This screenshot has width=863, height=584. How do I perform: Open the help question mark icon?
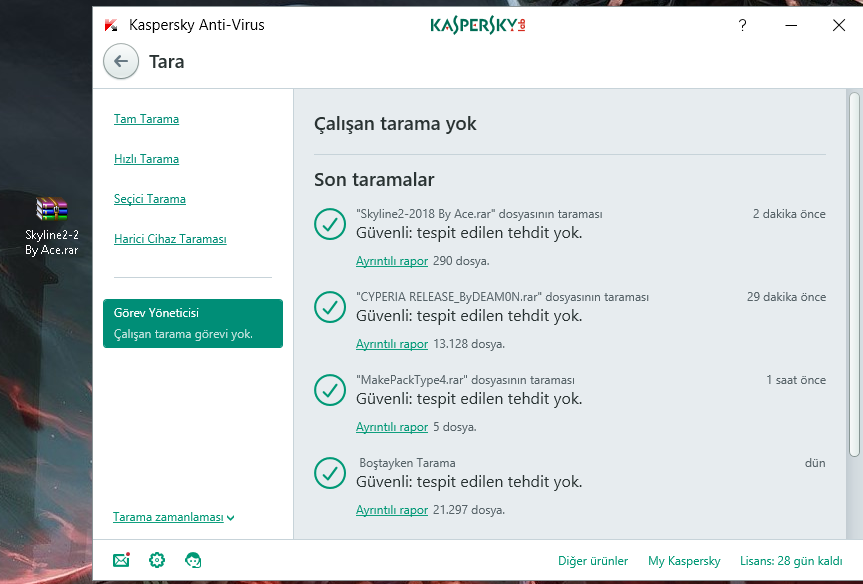(742, 25)
